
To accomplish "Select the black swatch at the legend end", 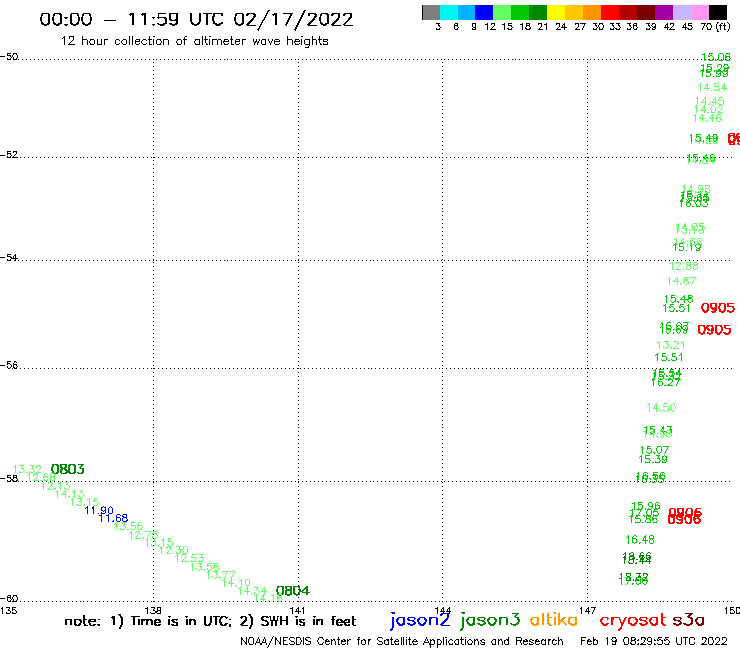I will point(717,12).
